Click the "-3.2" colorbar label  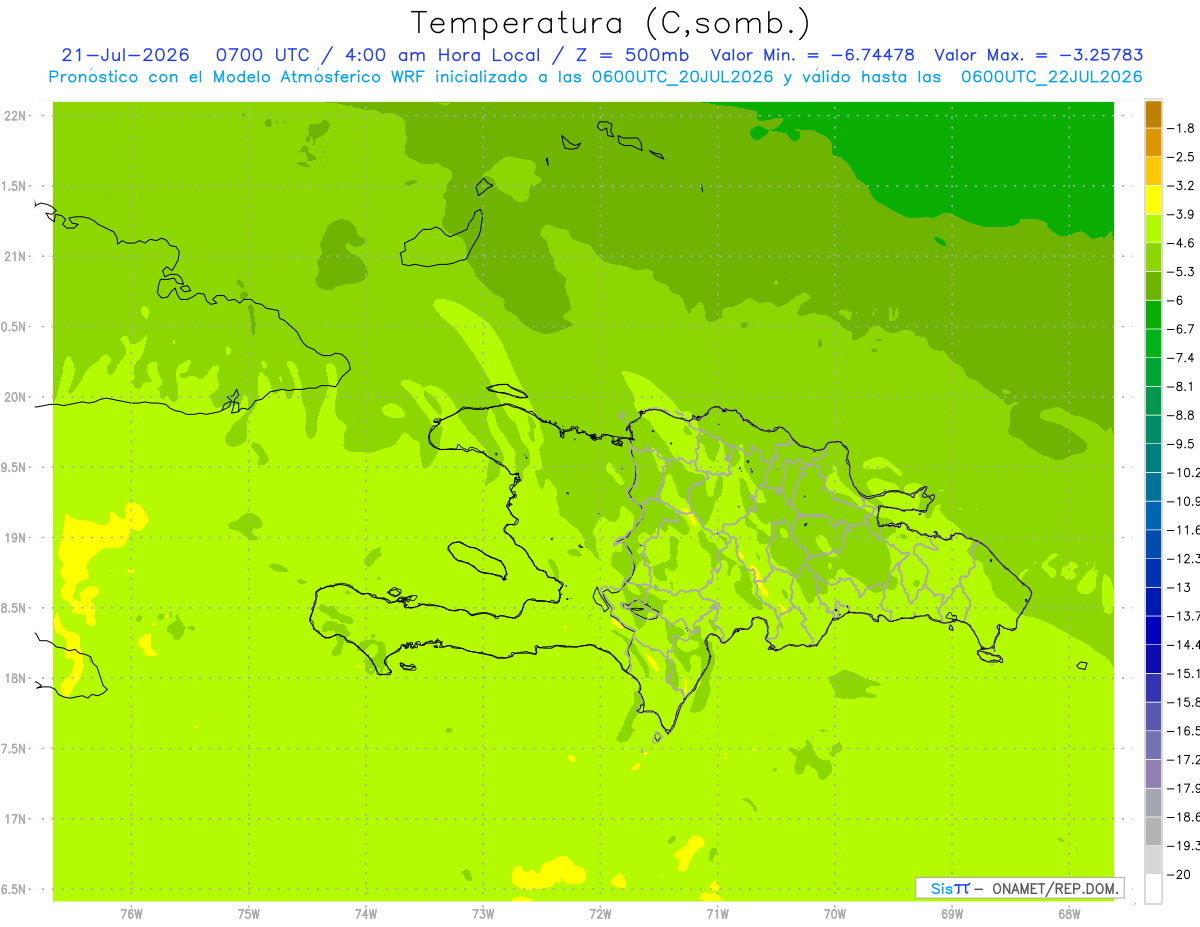pos(1183,186)
